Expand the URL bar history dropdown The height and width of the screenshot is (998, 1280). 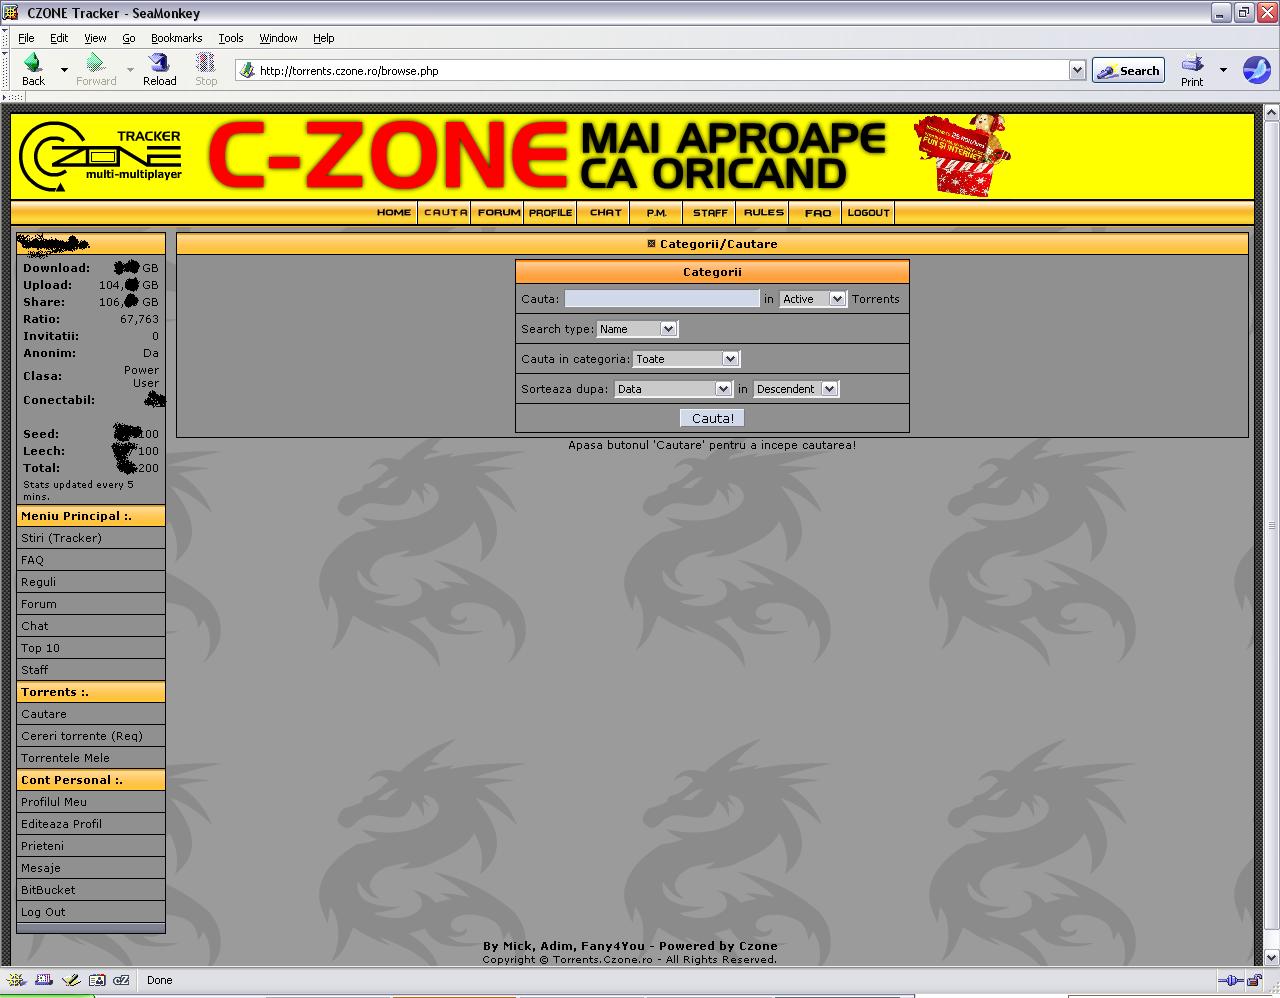pos(1077,70)
